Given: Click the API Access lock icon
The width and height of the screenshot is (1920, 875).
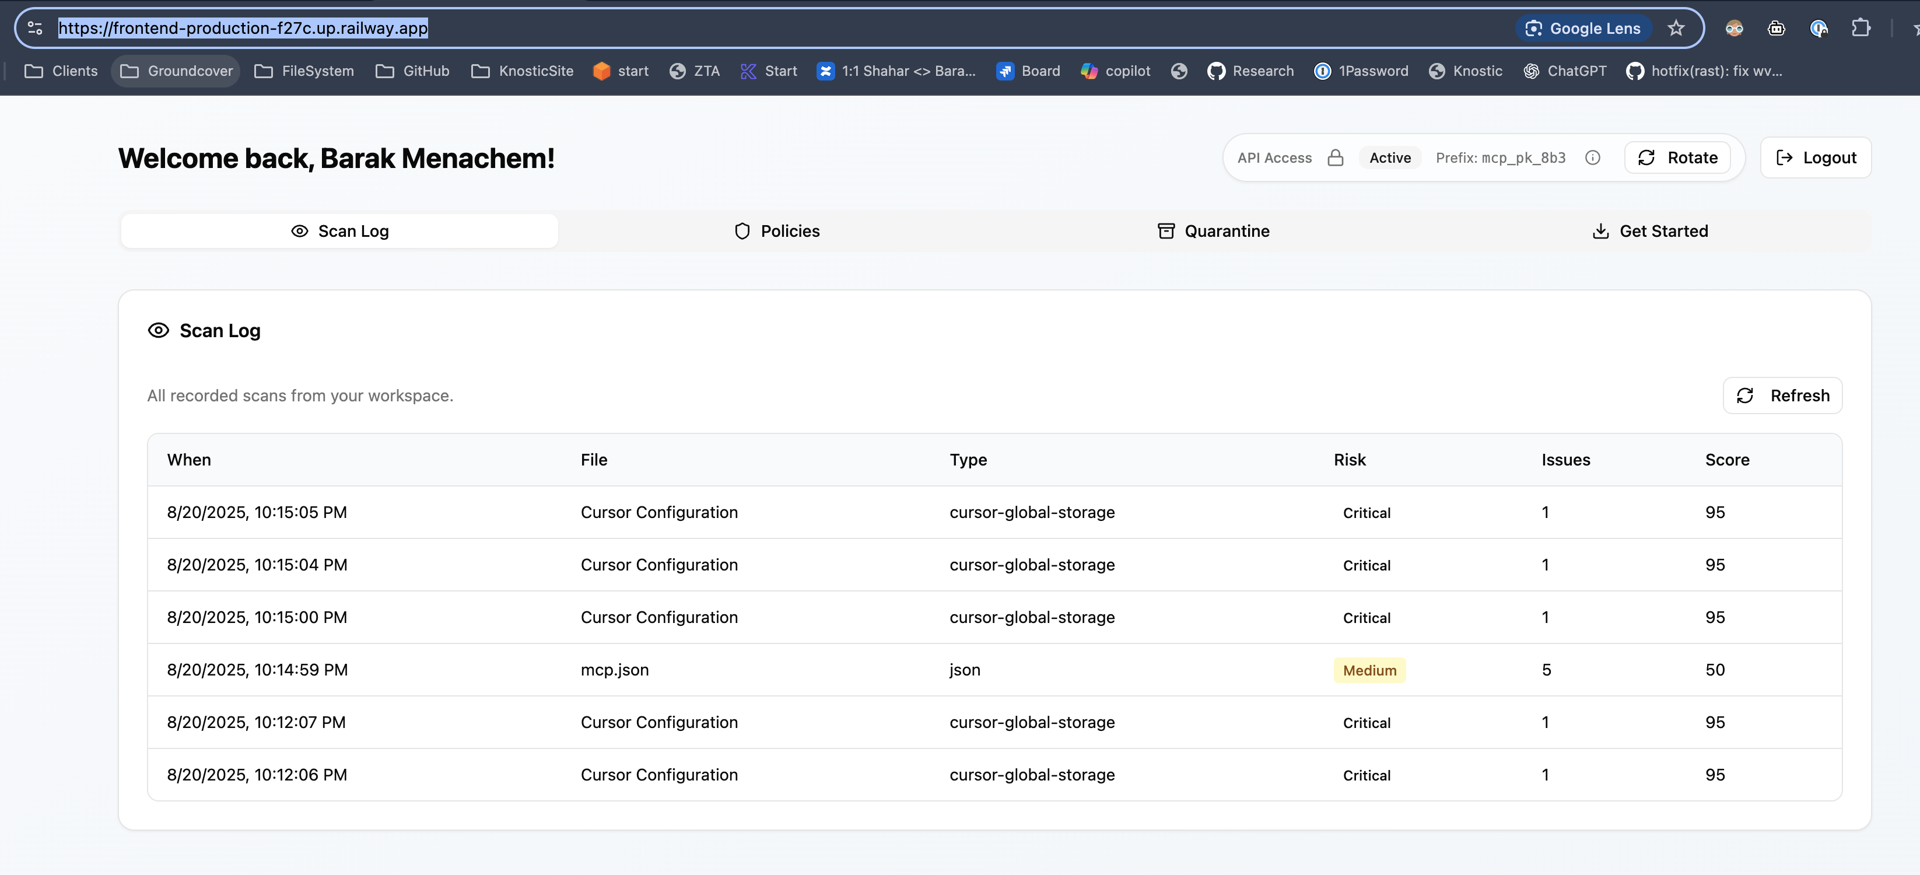Looking at the screenshot, I should click(1335, 158).
